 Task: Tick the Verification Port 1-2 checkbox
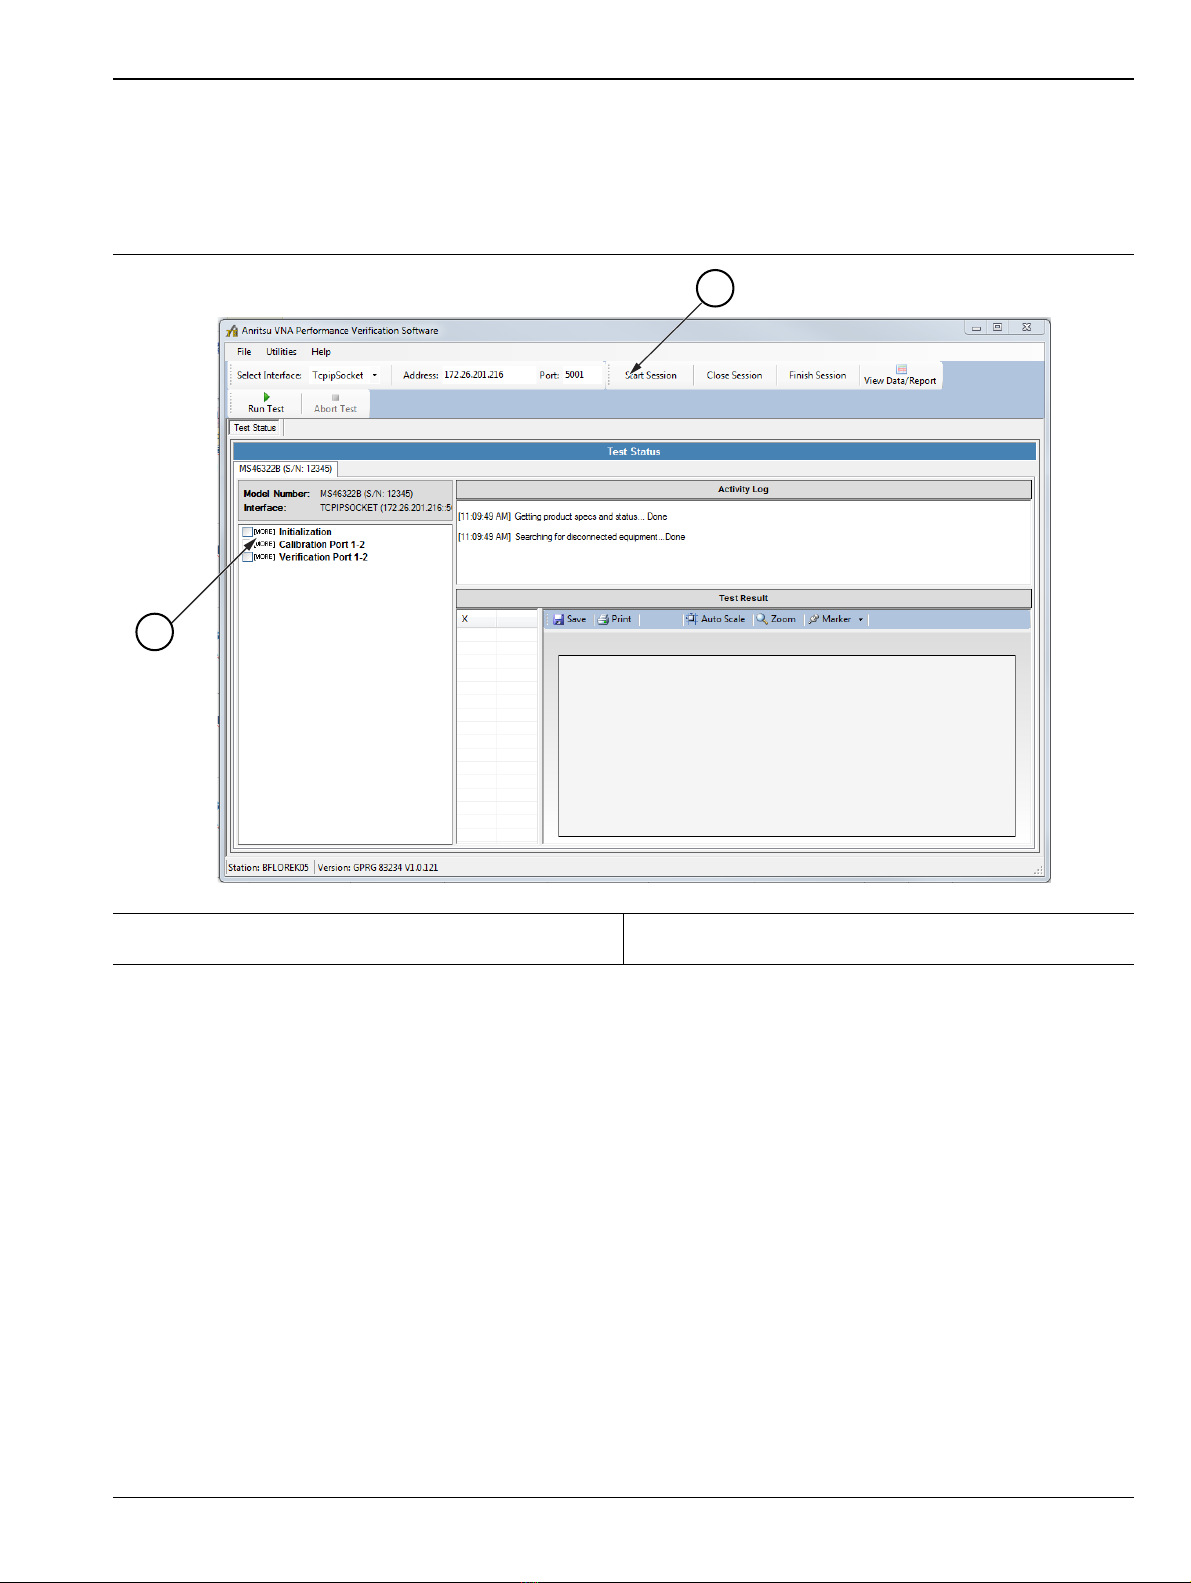(x=247, y=557)
